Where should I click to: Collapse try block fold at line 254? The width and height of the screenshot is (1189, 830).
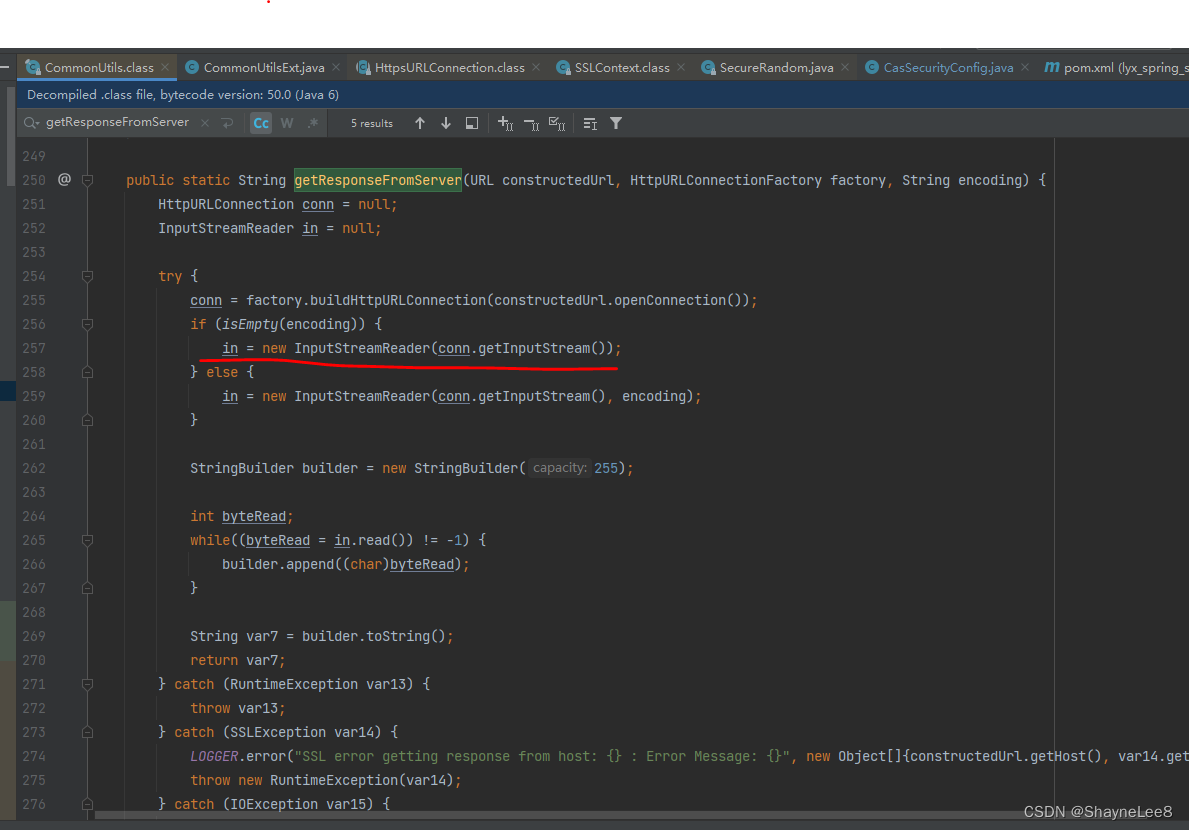point(87,277)
